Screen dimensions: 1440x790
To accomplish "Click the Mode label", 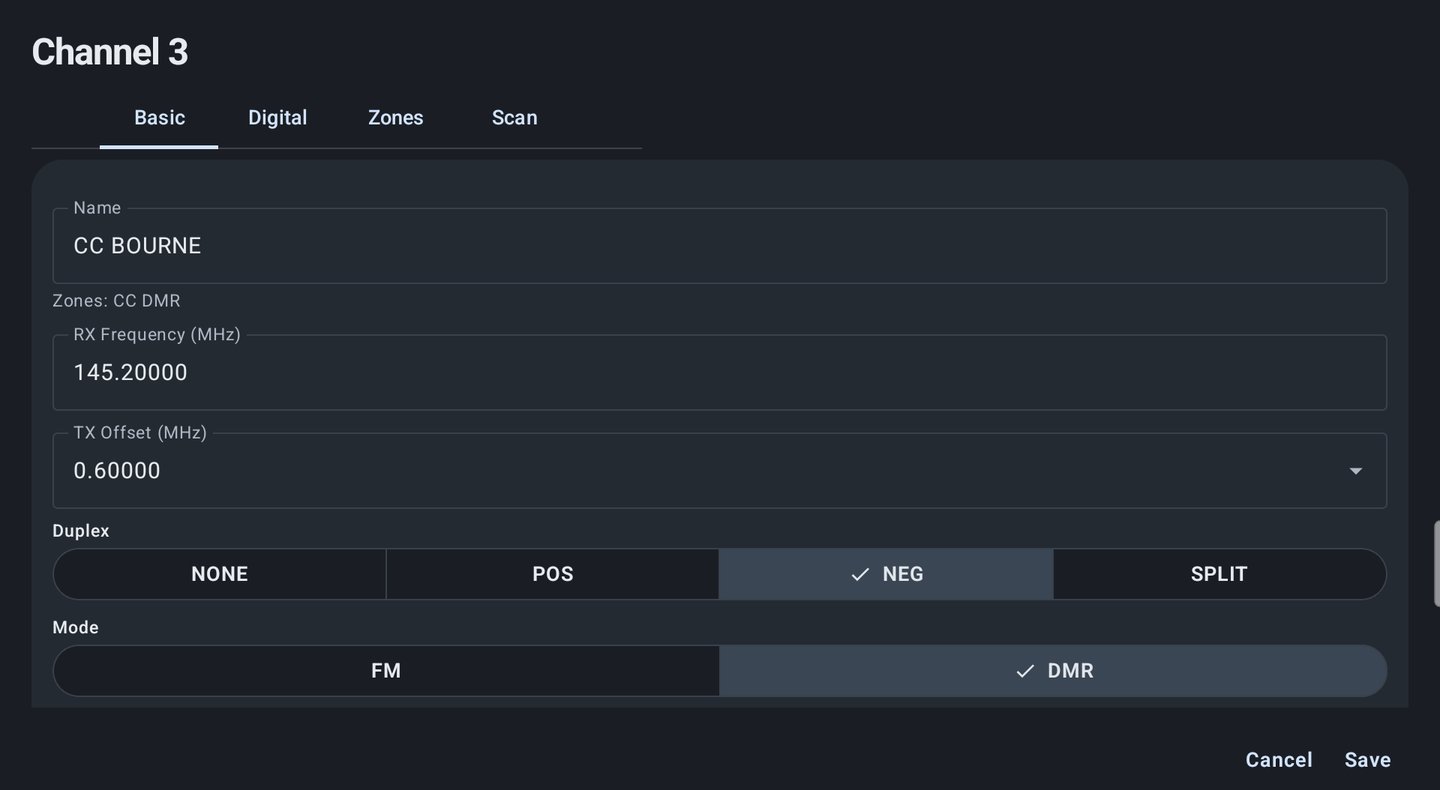I will 76,628.
